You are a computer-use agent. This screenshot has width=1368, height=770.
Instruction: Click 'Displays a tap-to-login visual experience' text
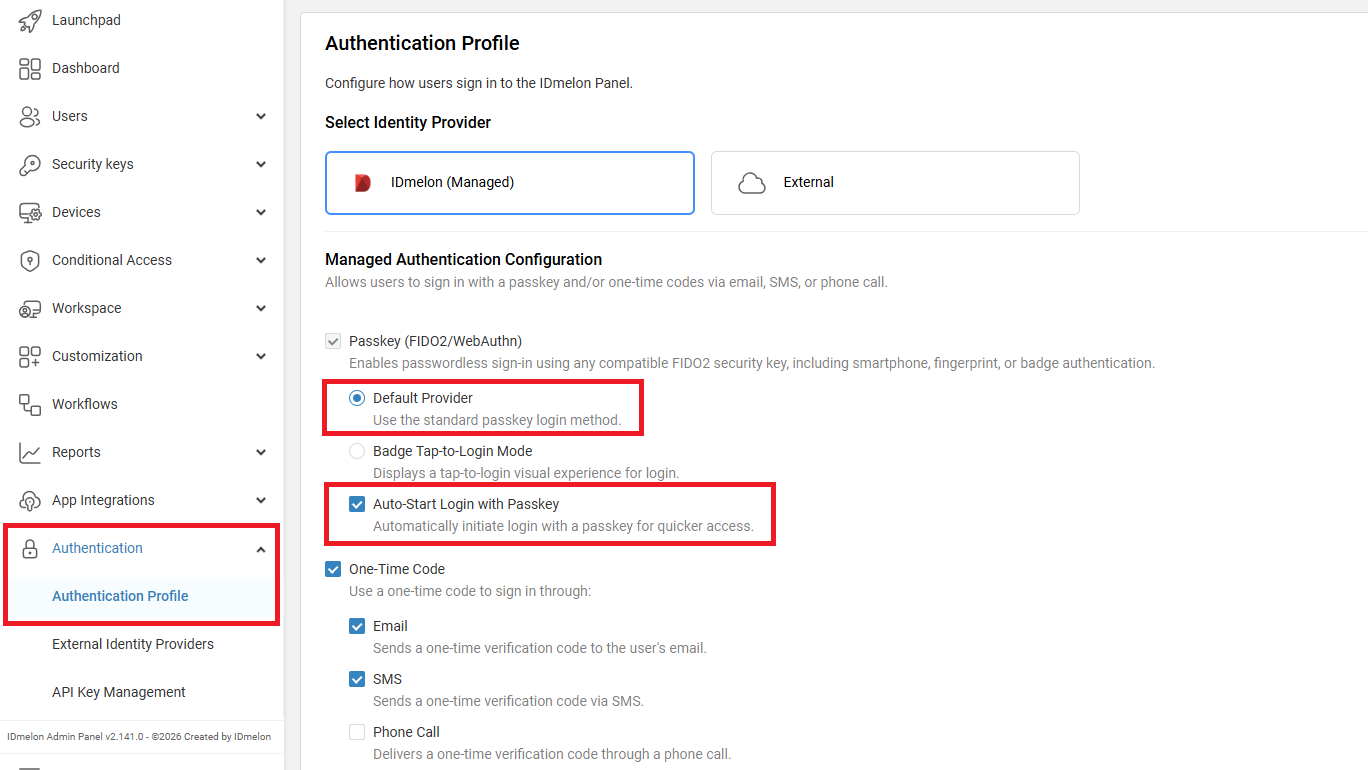point(526,473)
